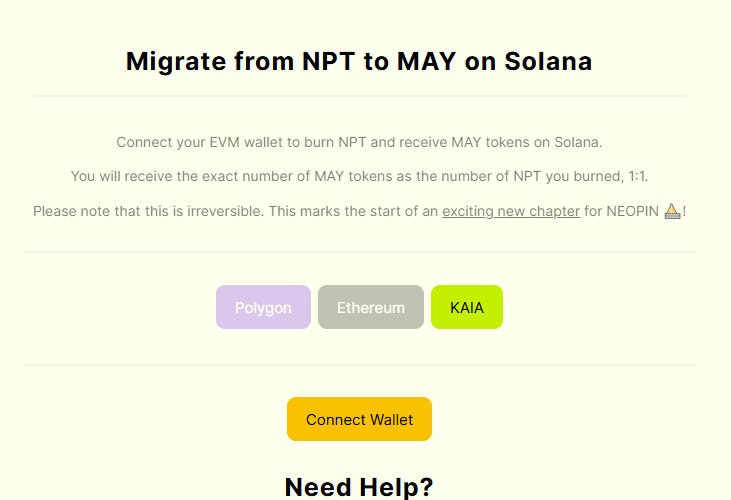Viewport: 731px width, 500px height.
Task: Click the 'Please note that this is irreversible' text
Action: point(148,211)
